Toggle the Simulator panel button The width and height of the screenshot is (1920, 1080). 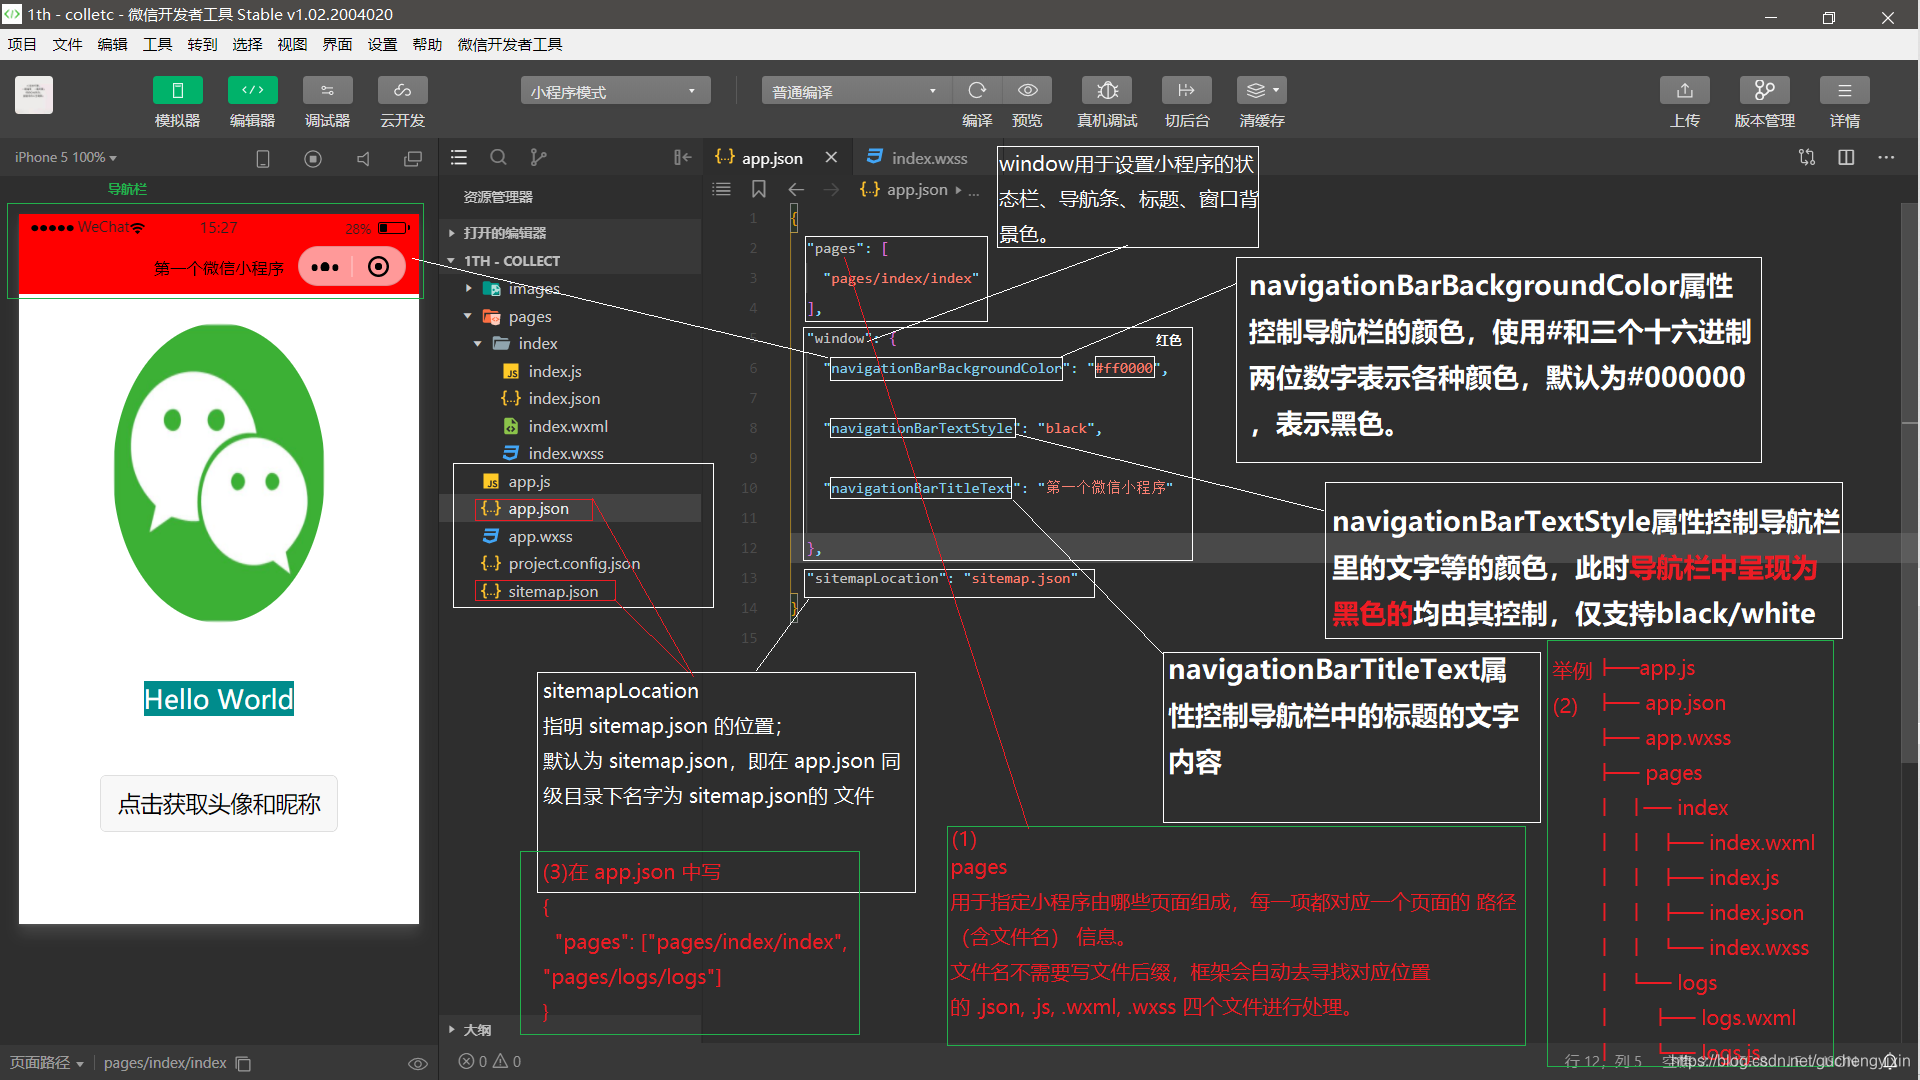(177, 91)
